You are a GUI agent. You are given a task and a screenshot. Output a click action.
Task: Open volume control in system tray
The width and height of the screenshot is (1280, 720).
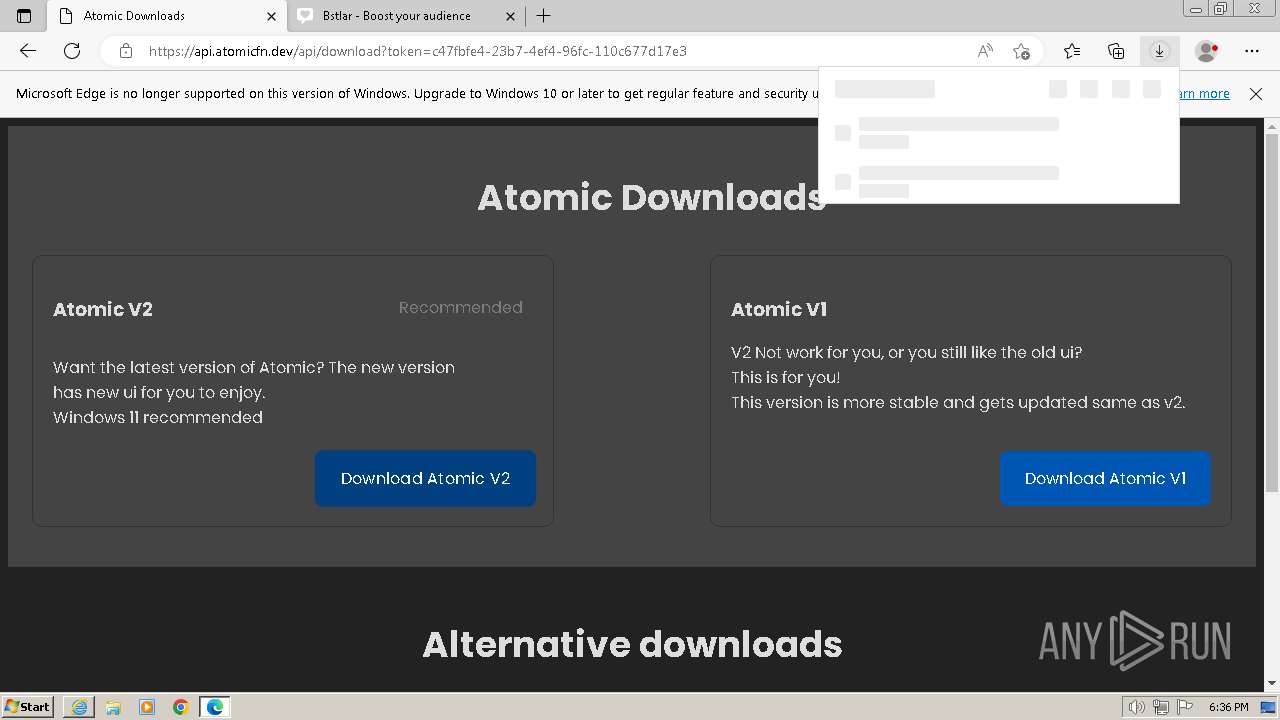click(1137, 707)
